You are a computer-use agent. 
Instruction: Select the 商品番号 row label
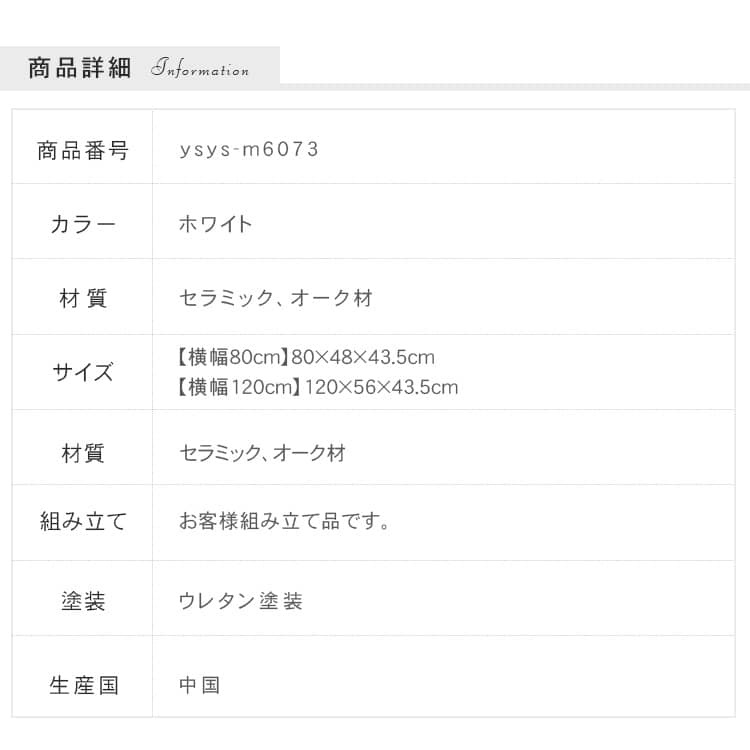pyautogui.click(x=83, y=150)
